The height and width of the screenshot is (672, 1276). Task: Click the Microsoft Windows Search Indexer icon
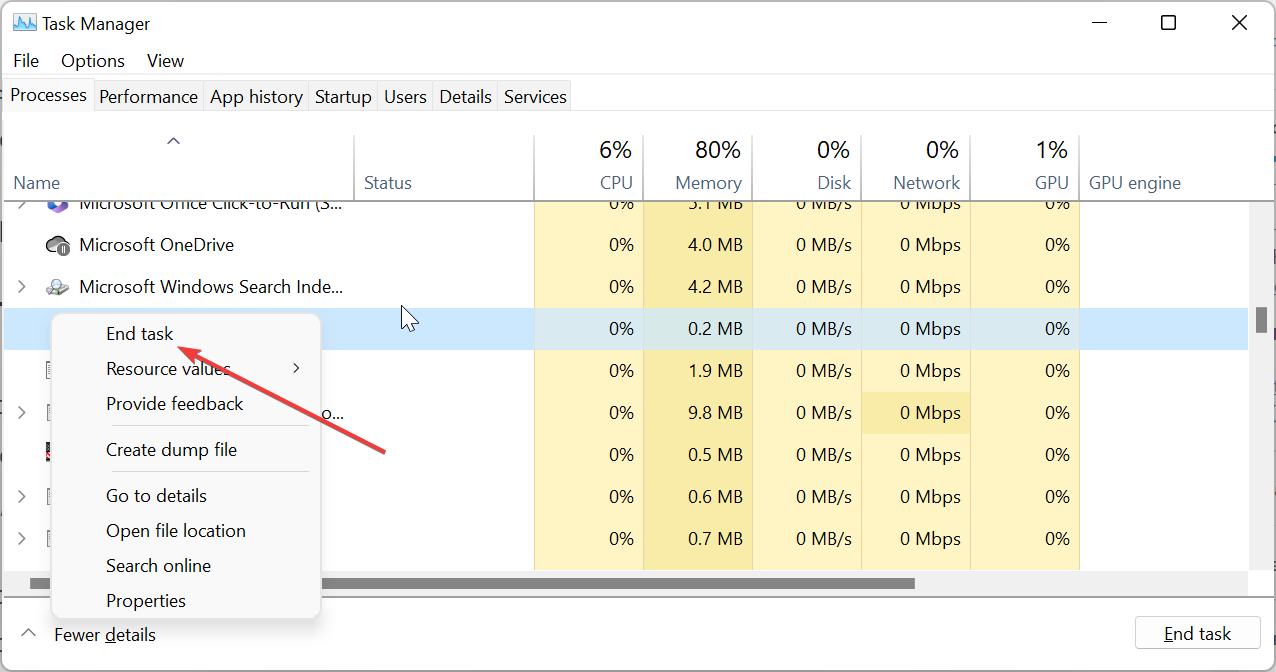coord(58,287)
